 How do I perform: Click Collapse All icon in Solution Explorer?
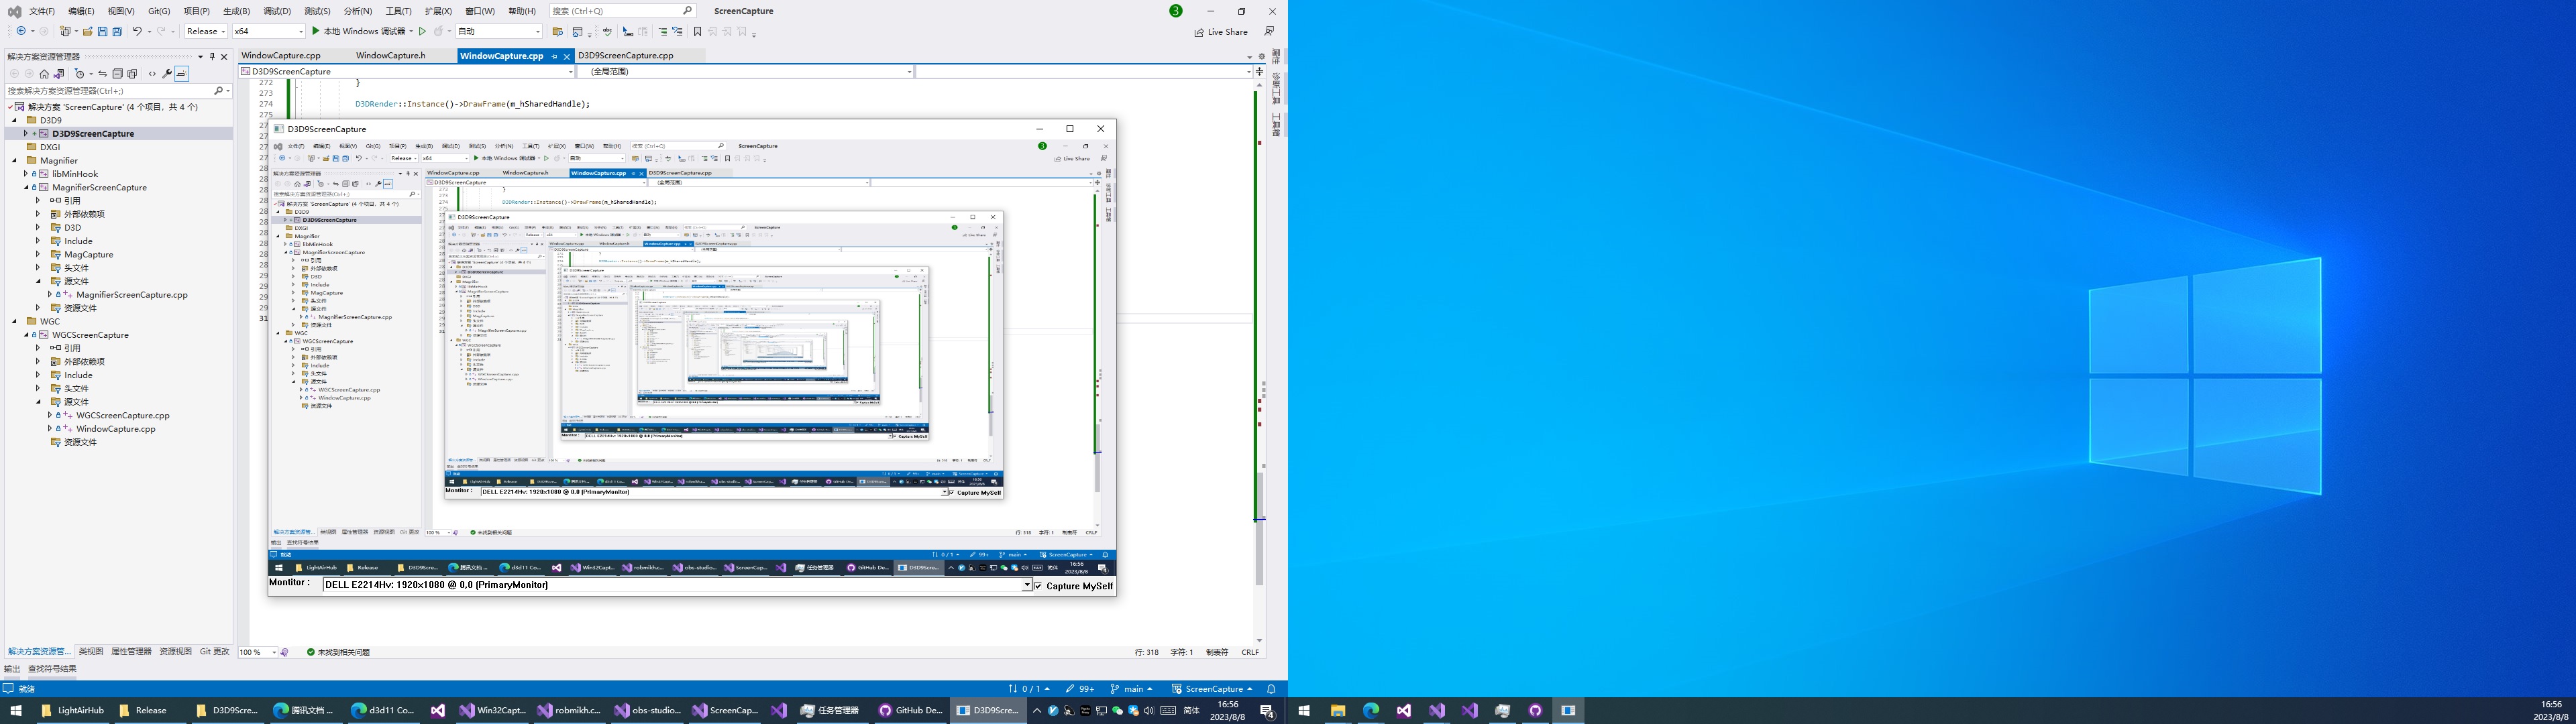click(117, 74)
